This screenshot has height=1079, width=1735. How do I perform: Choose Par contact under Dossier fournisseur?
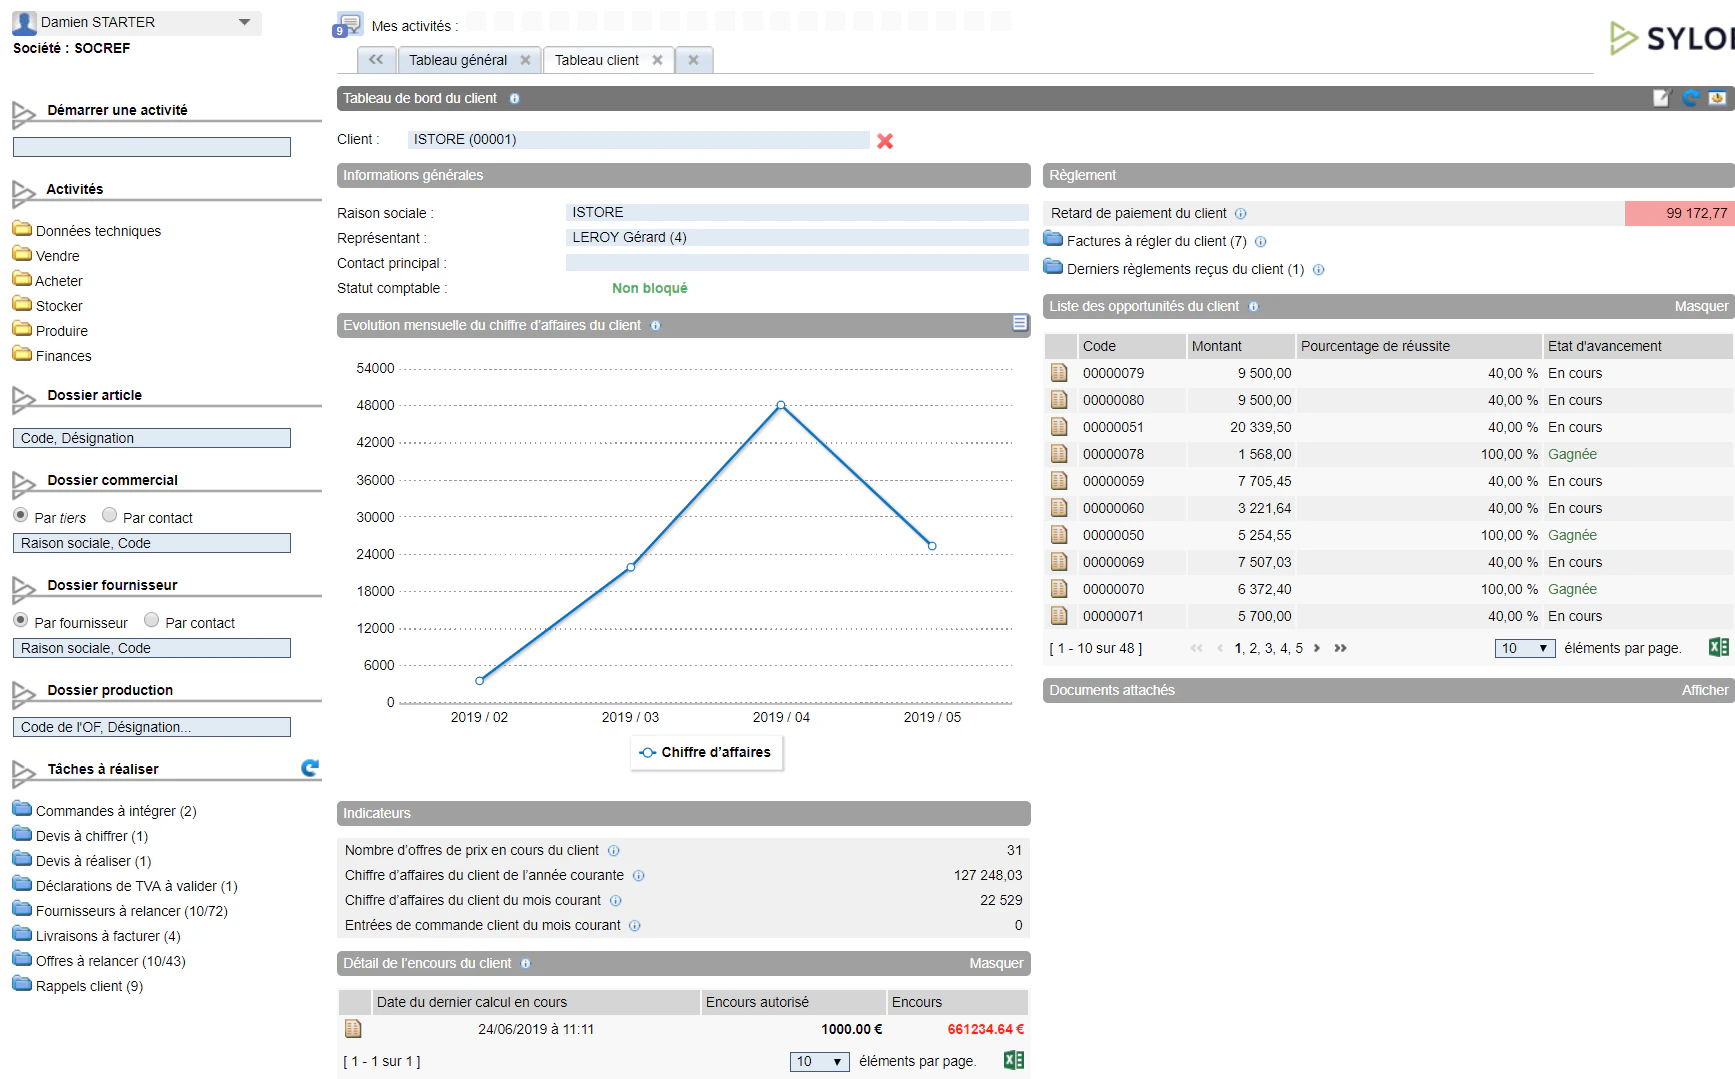152,620
